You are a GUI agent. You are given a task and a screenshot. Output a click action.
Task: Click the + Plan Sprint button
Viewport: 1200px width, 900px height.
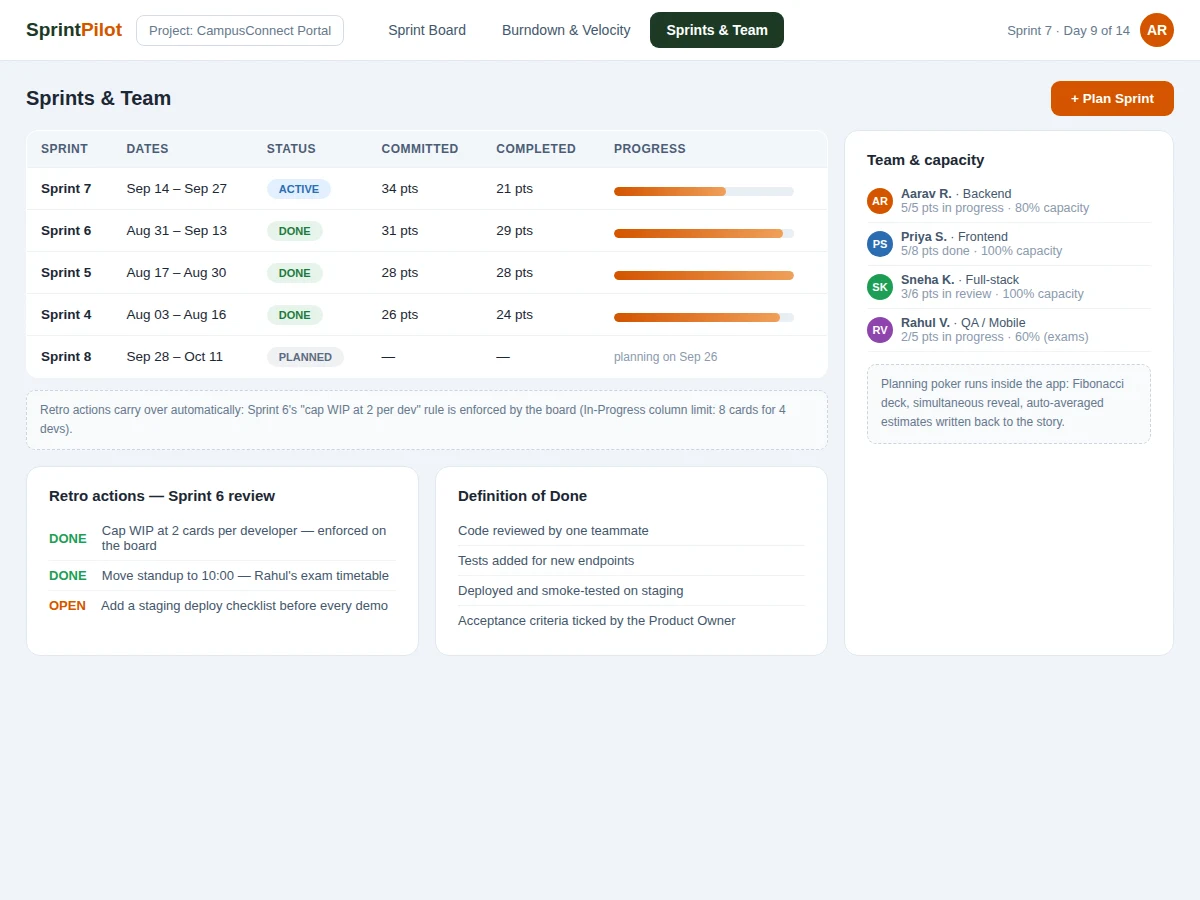point(1112,98)
